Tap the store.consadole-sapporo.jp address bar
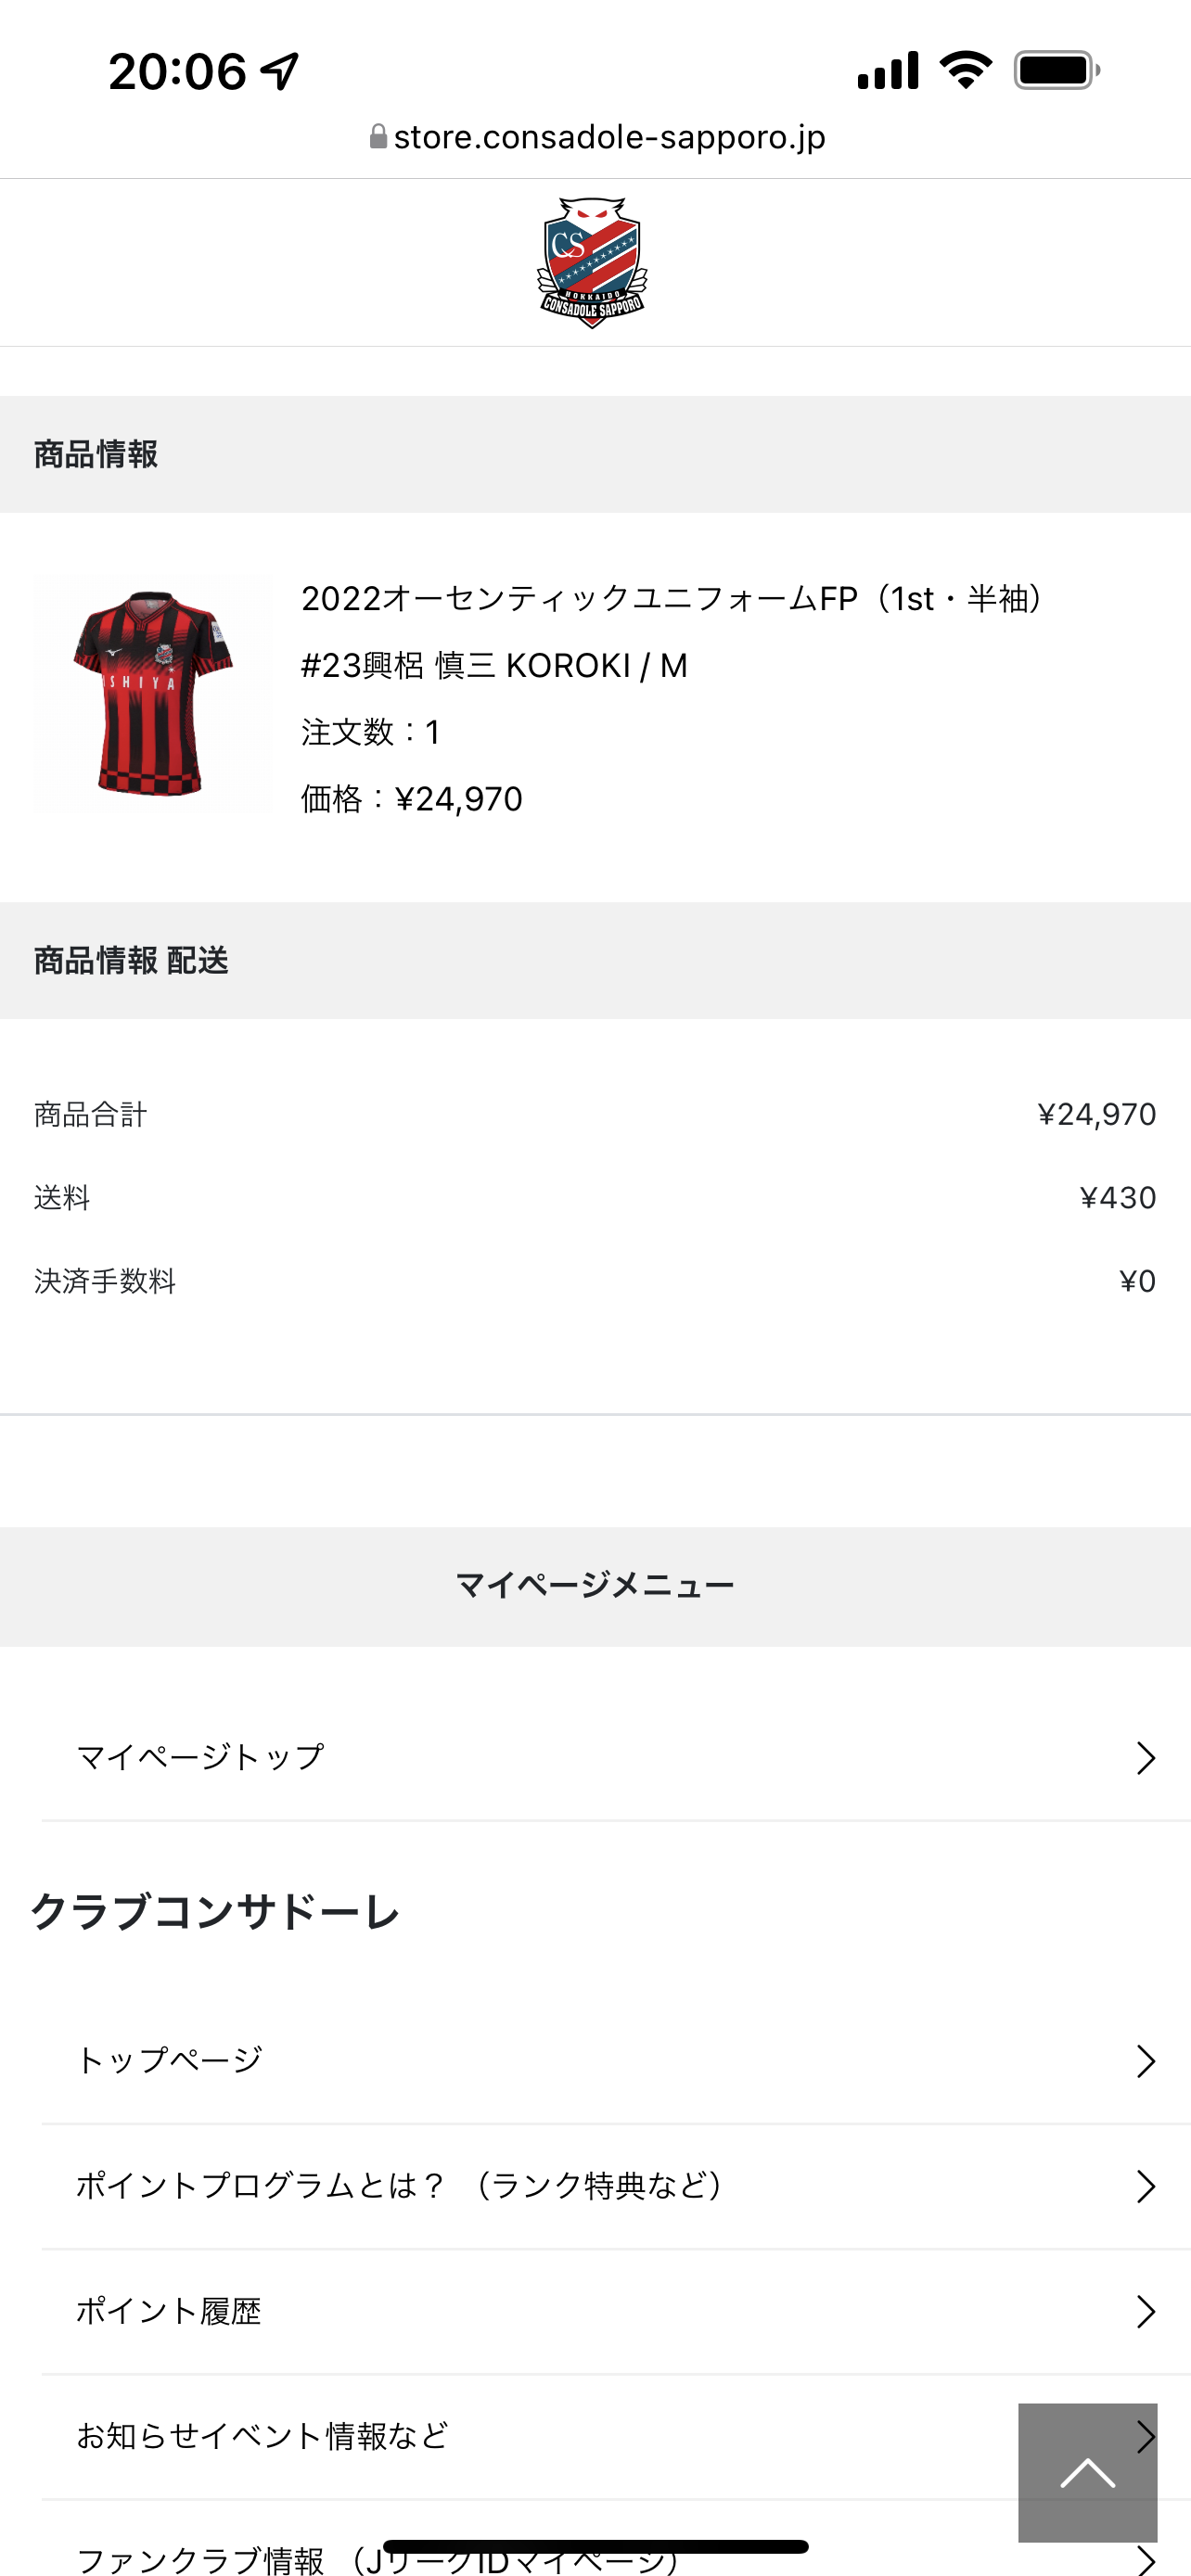The height and width of the screenshot is (2576, 1191). point(609,137)
